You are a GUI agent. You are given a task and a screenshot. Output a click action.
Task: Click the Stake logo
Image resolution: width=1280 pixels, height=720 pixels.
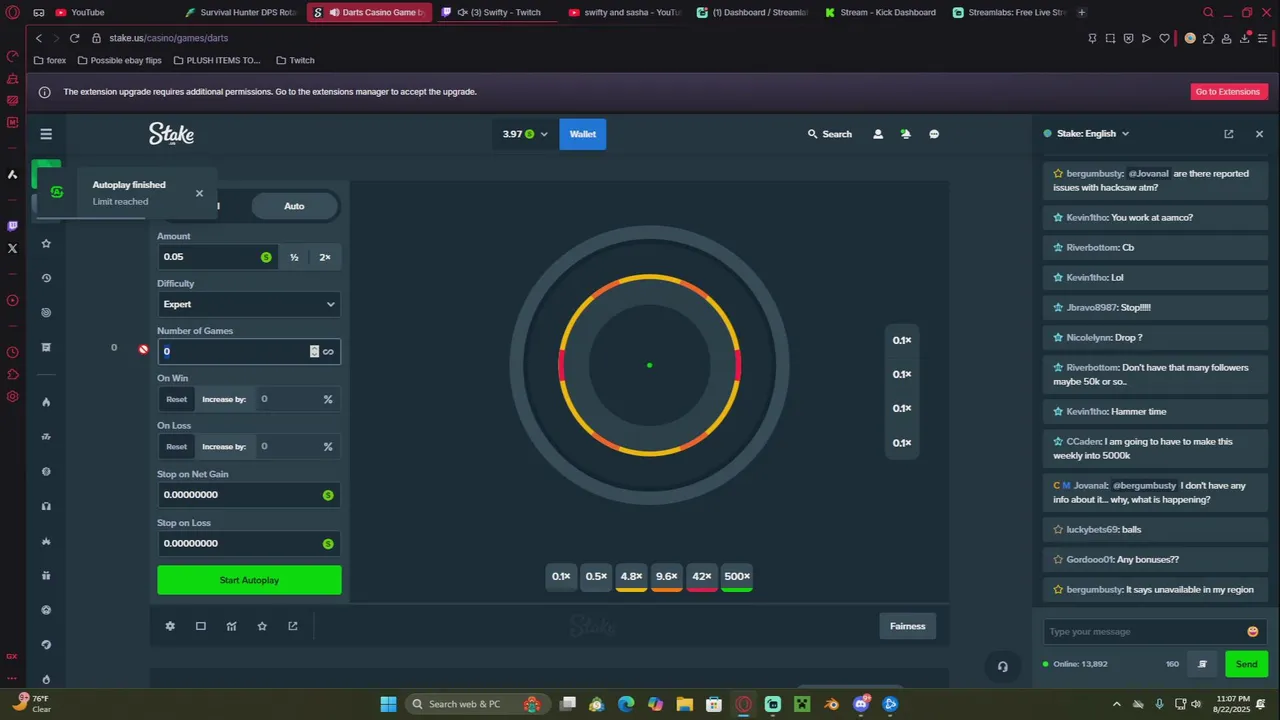tap(171, 134)
